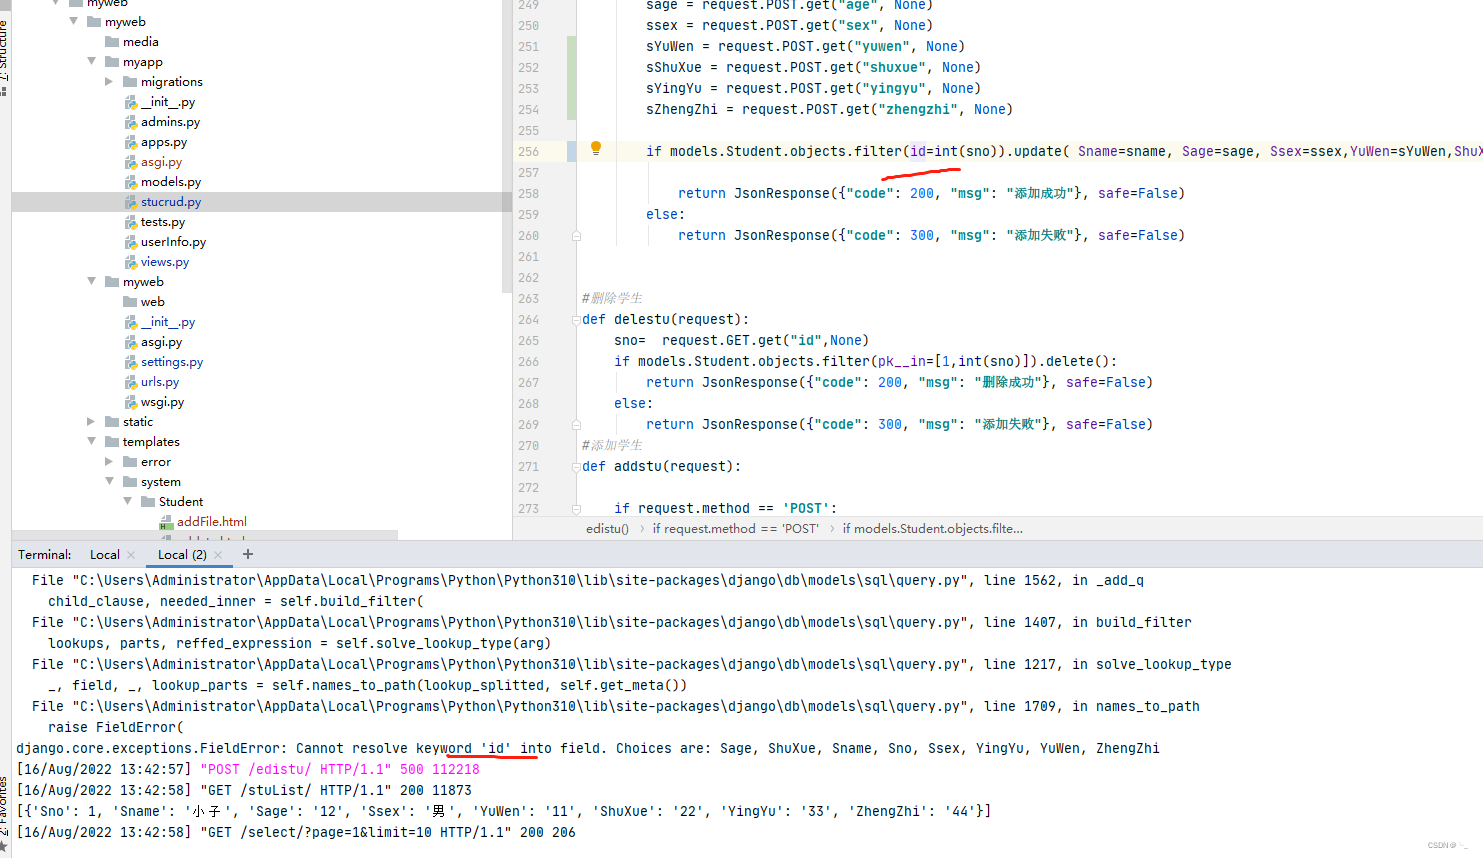Fold the addstu function at gutter
This screenshot has width=1483, height=858.
(x=576, y=466)
